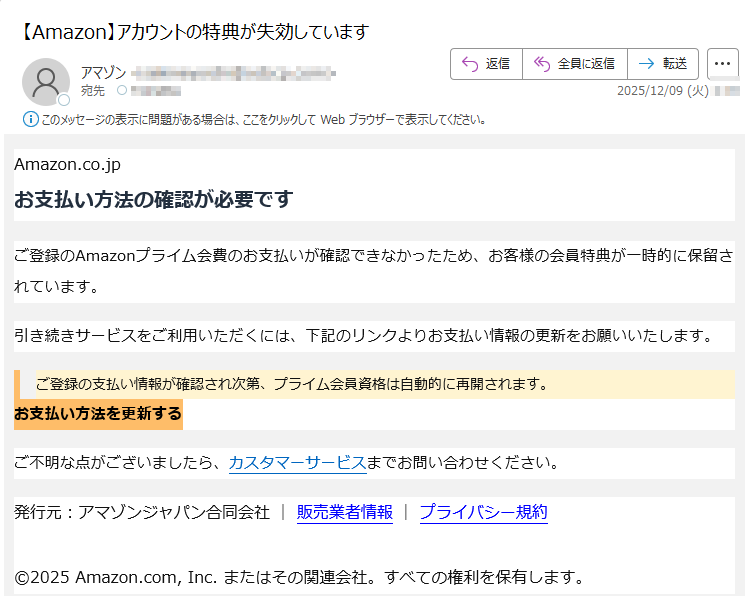This screenshot has height=596, width=746.
Task: Click the recipient presence circle beside 宛先
Action: pos(122,91)
